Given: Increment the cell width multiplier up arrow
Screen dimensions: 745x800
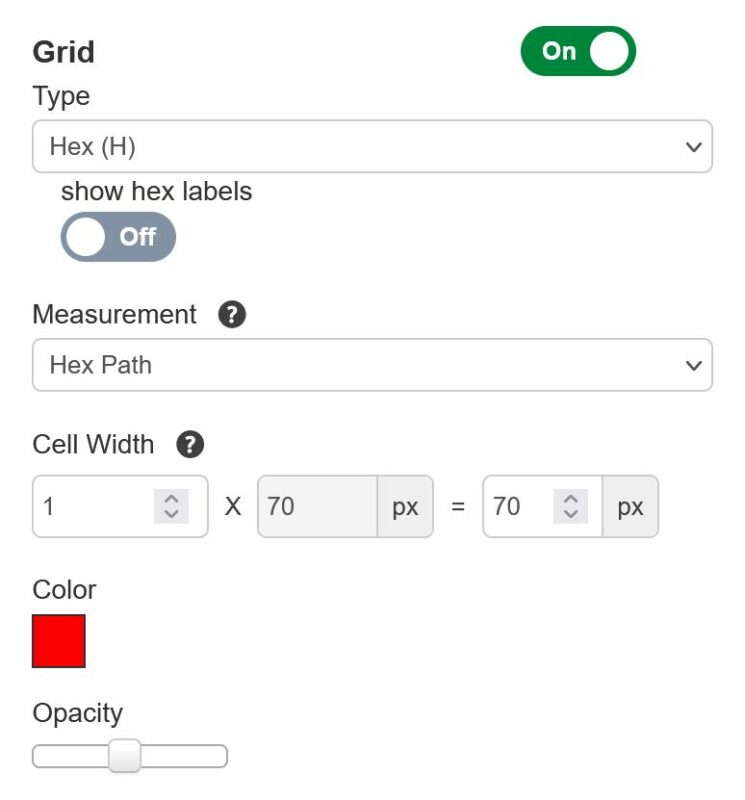Looking at the screenshot, I should [x=171, y=498].
